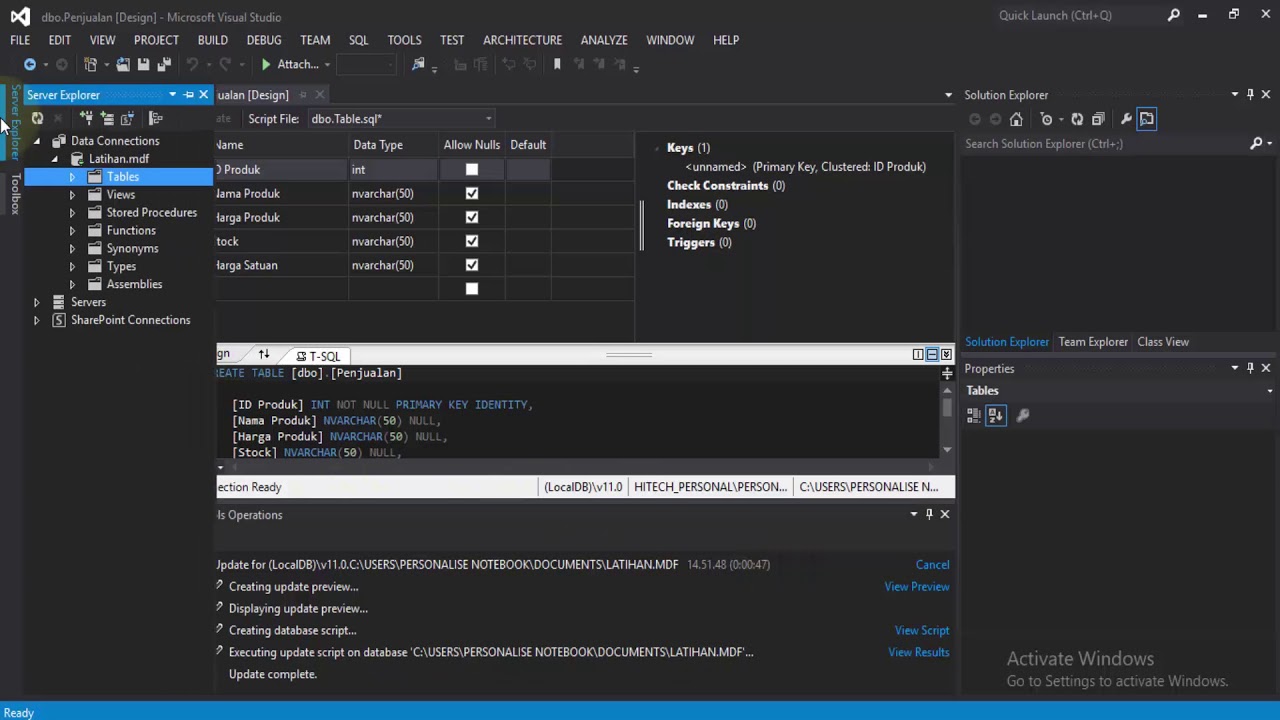Expand the Servers tree node

pos(37,302)
